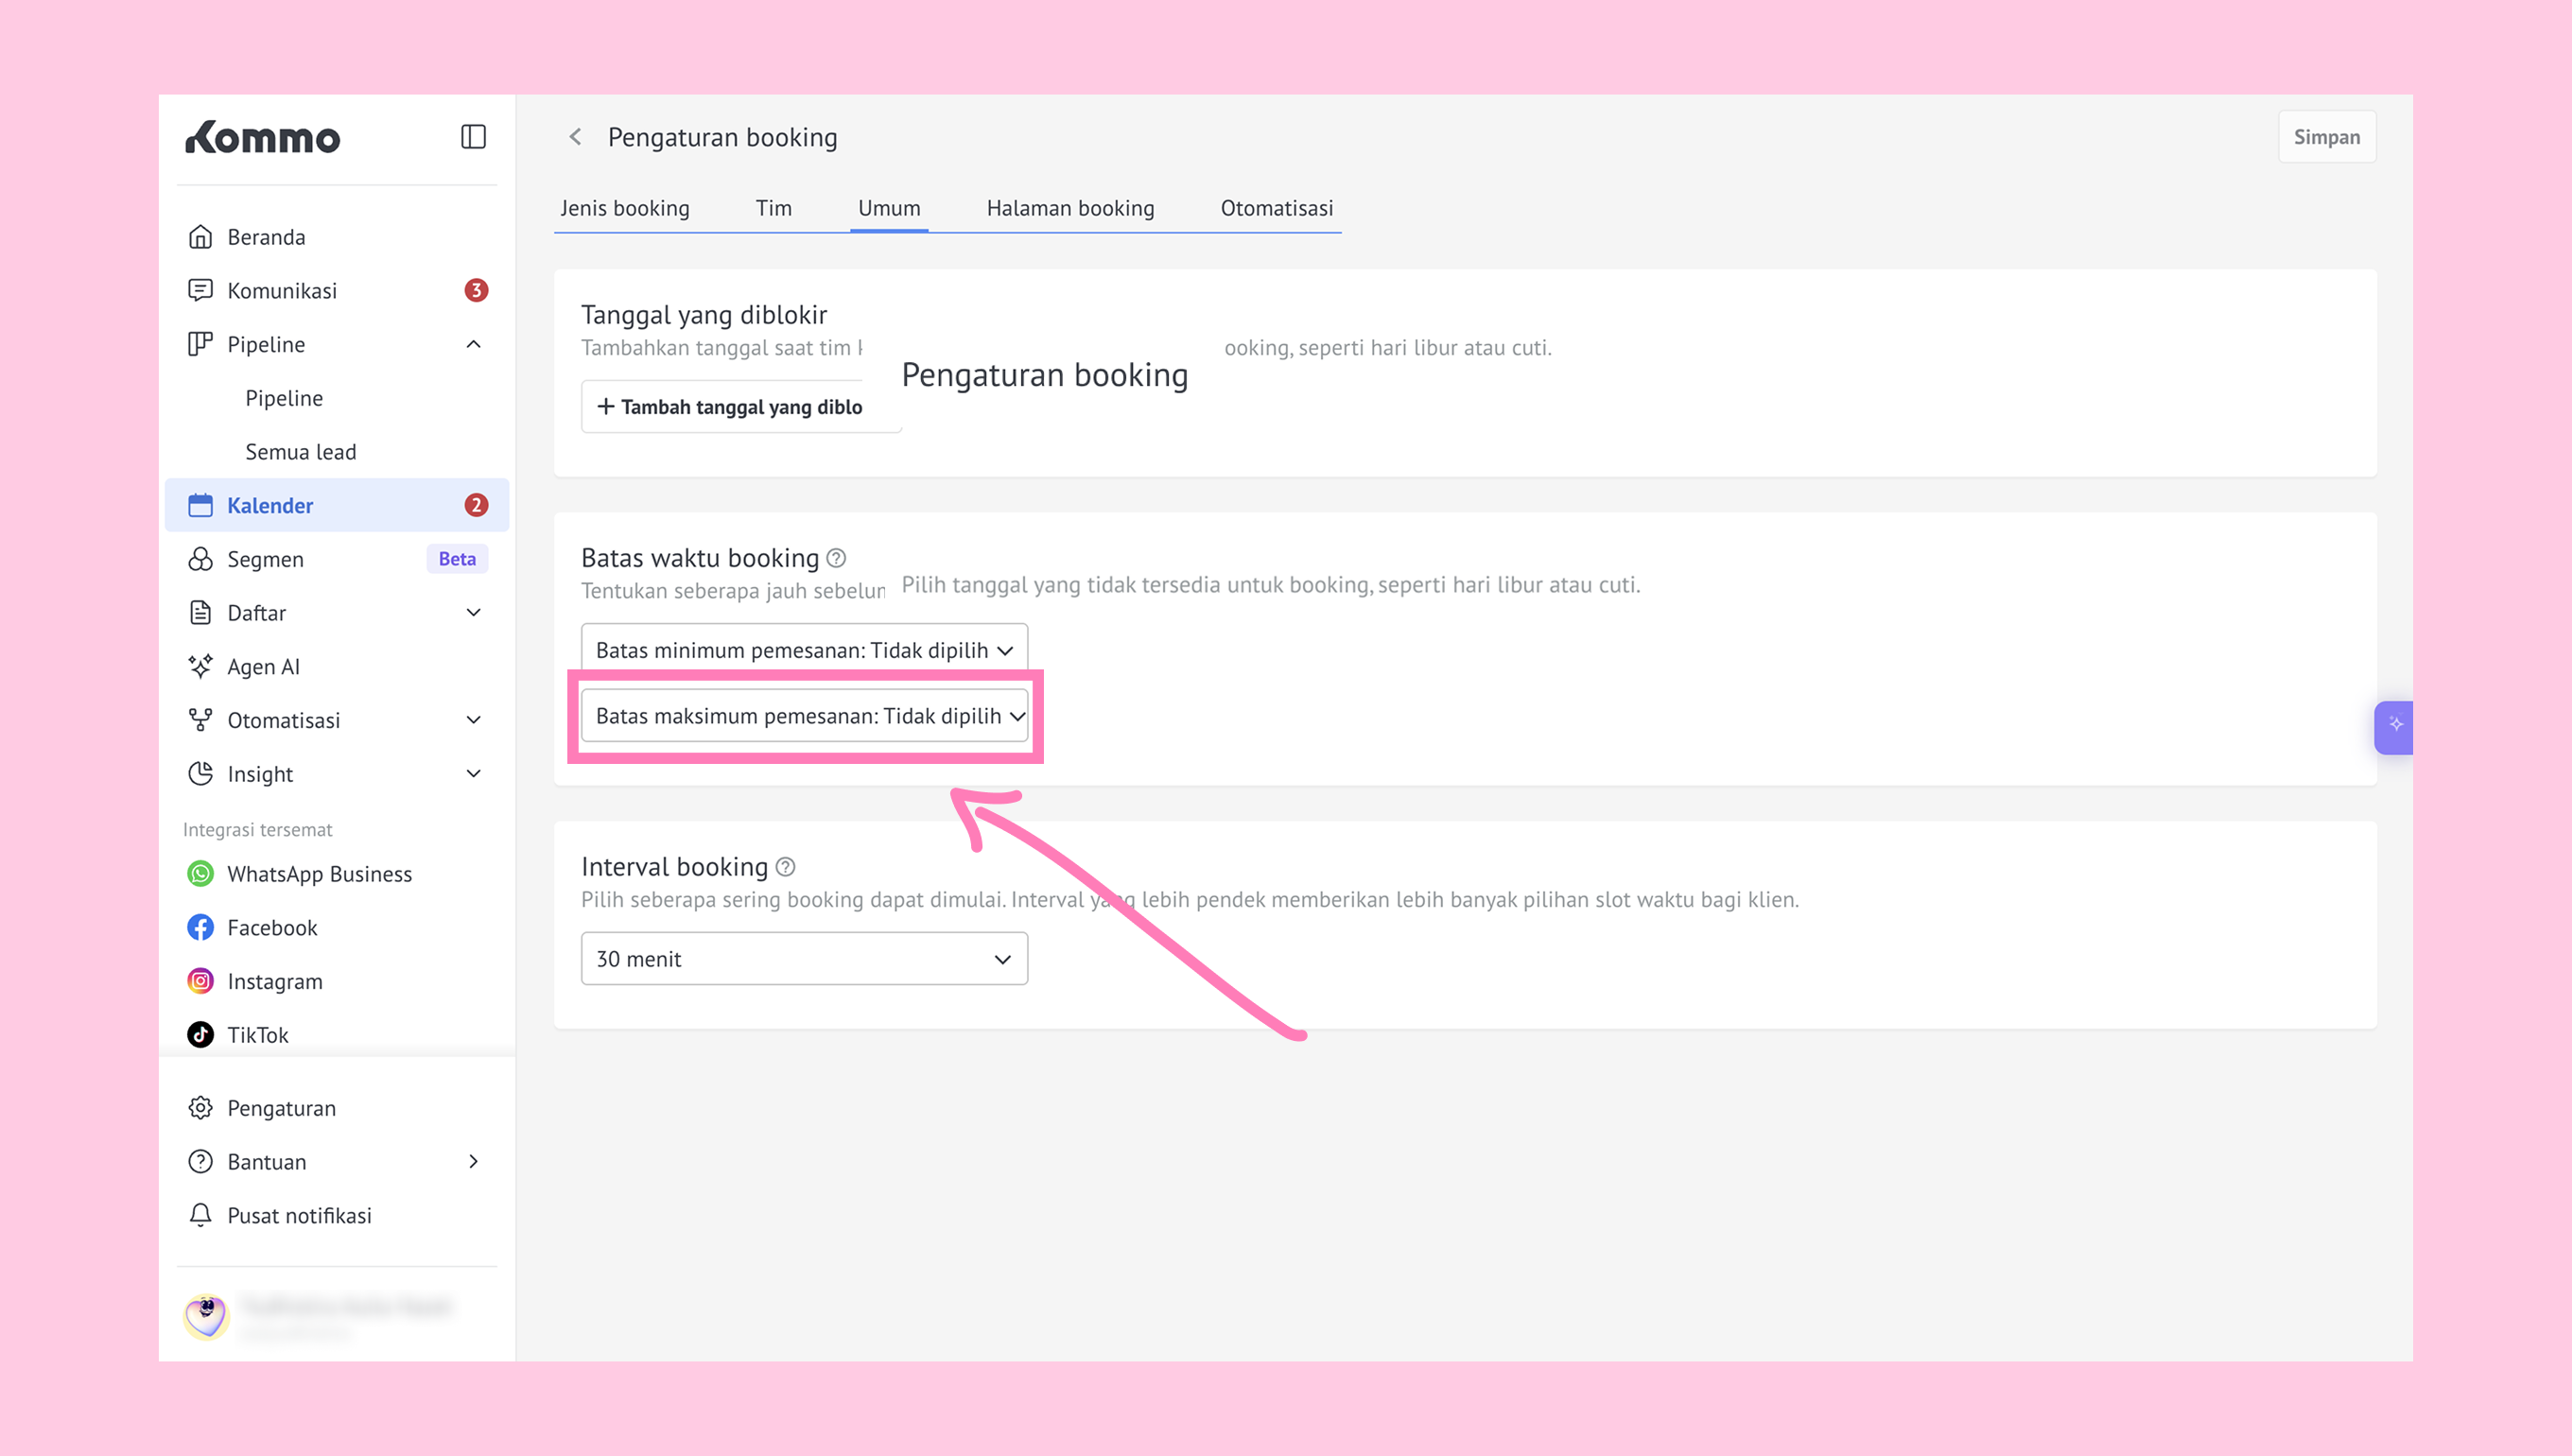Select the Umum tab
This screenshot has height=1456, width=2572.
tap(889, 208)
